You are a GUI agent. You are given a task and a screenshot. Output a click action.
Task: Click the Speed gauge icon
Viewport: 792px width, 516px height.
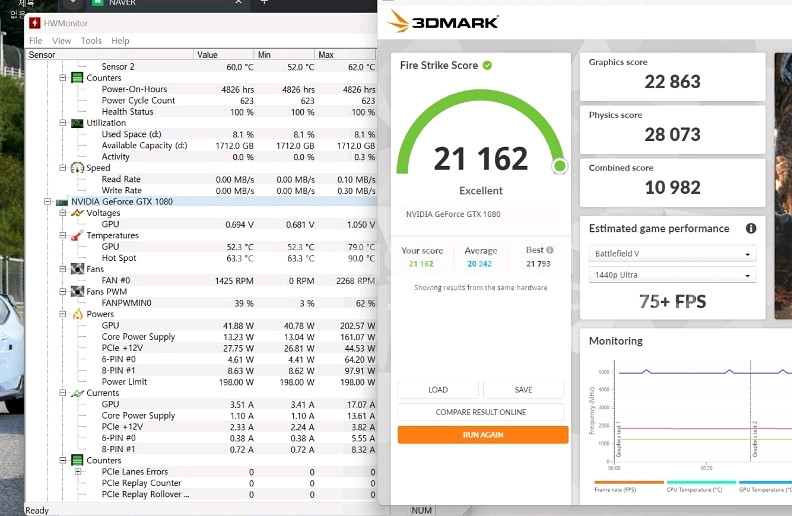[77, 168]
